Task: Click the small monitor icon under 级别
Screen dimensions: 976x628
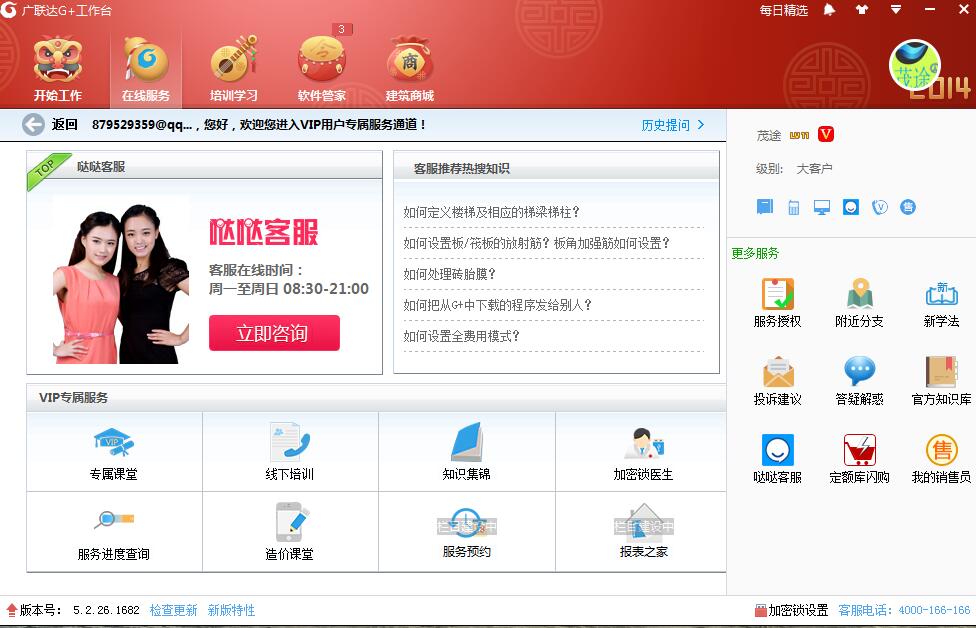Action: point(822,207)
